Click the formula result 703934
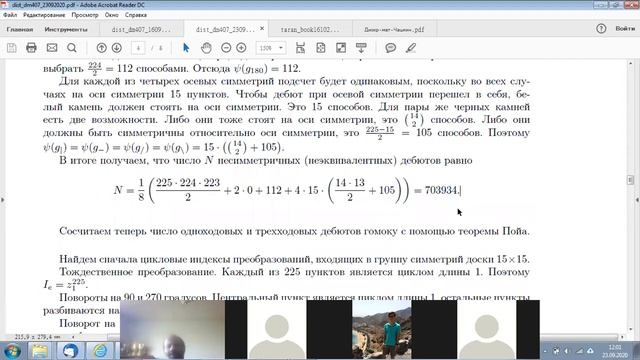This screenshot has width=640, height=360. [x=441, y=190]
